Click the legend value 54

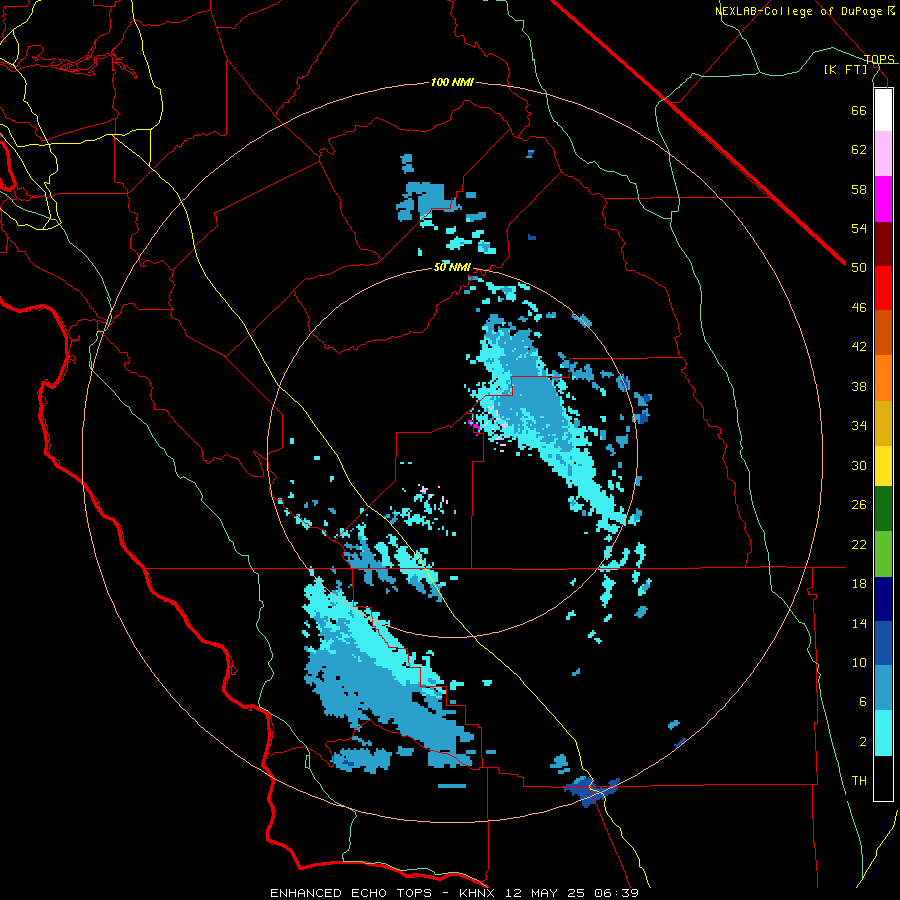[859, 228]
